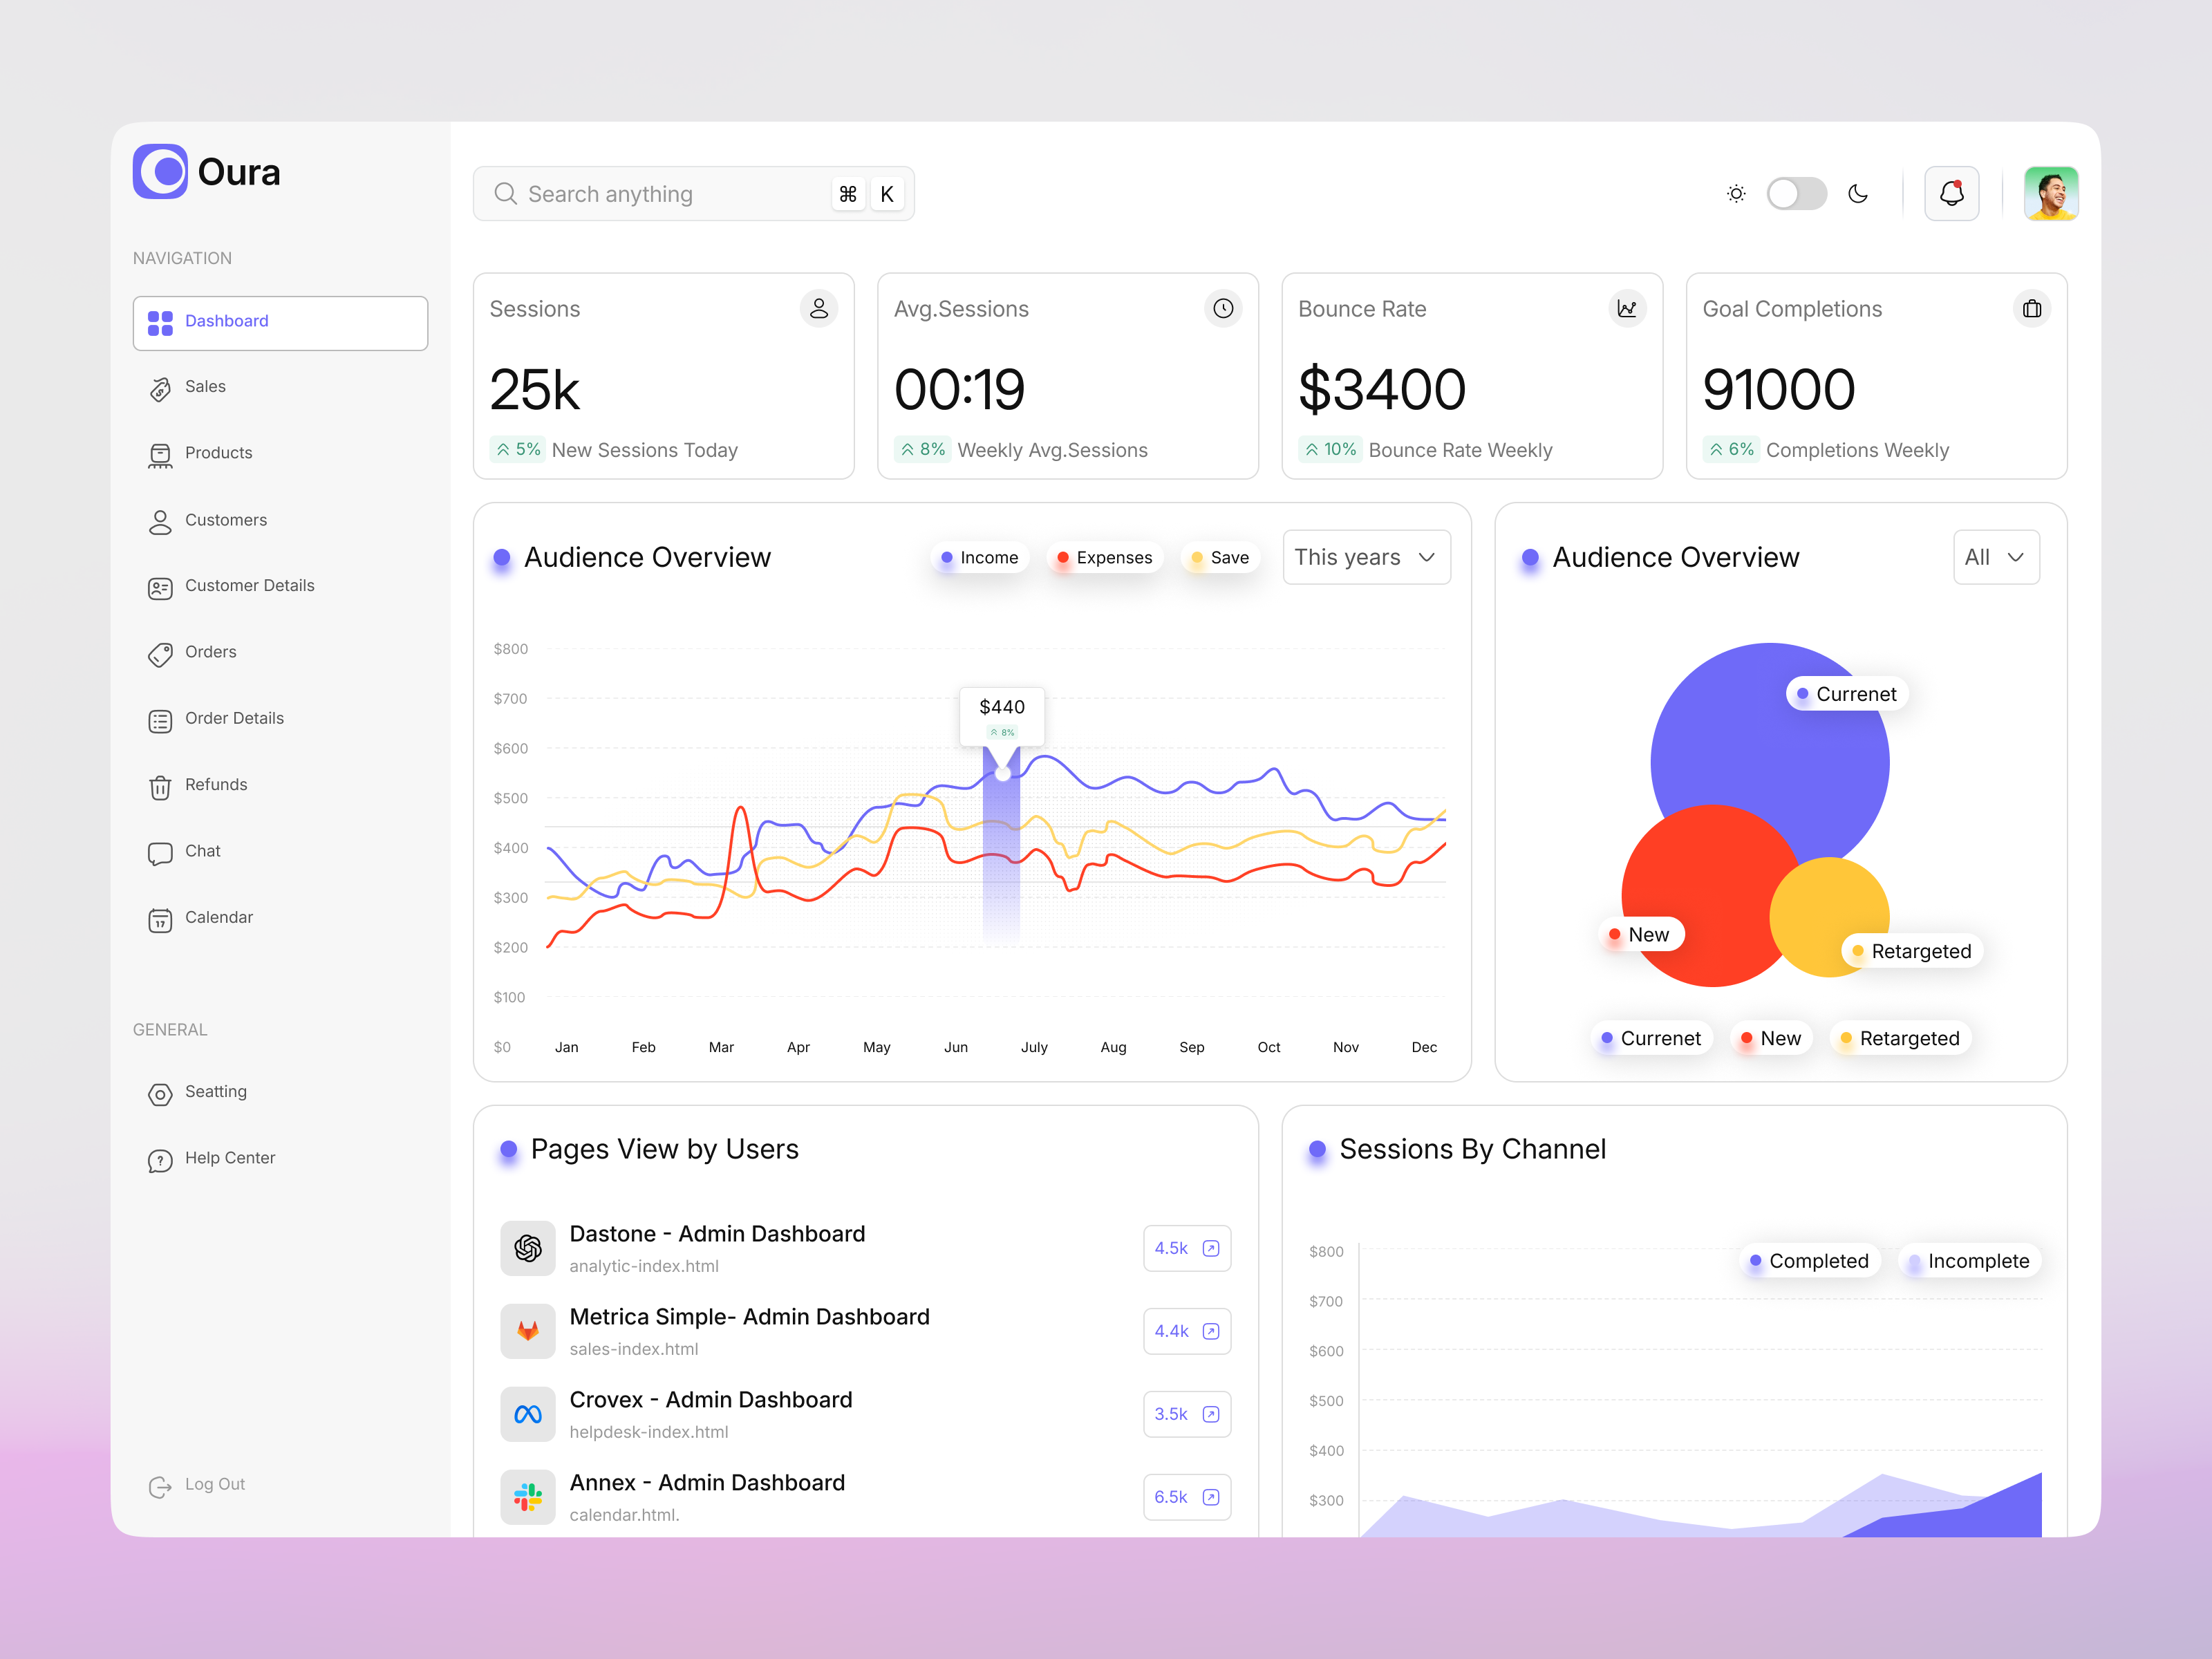Toggle the Expenses series in Audience Overview
This screenshot has height=1659, width=2212.
pos(1104,557)
